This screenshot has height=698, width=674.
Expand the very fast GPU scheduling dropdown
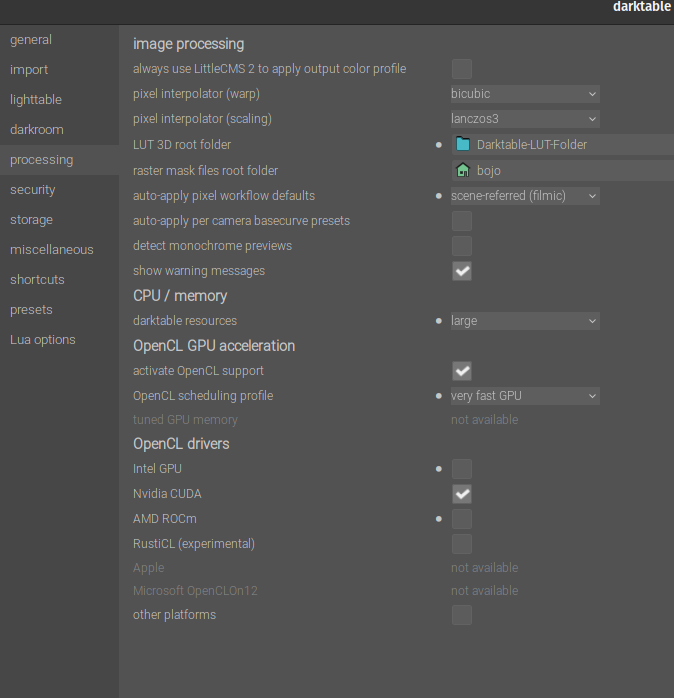point(525,396)
